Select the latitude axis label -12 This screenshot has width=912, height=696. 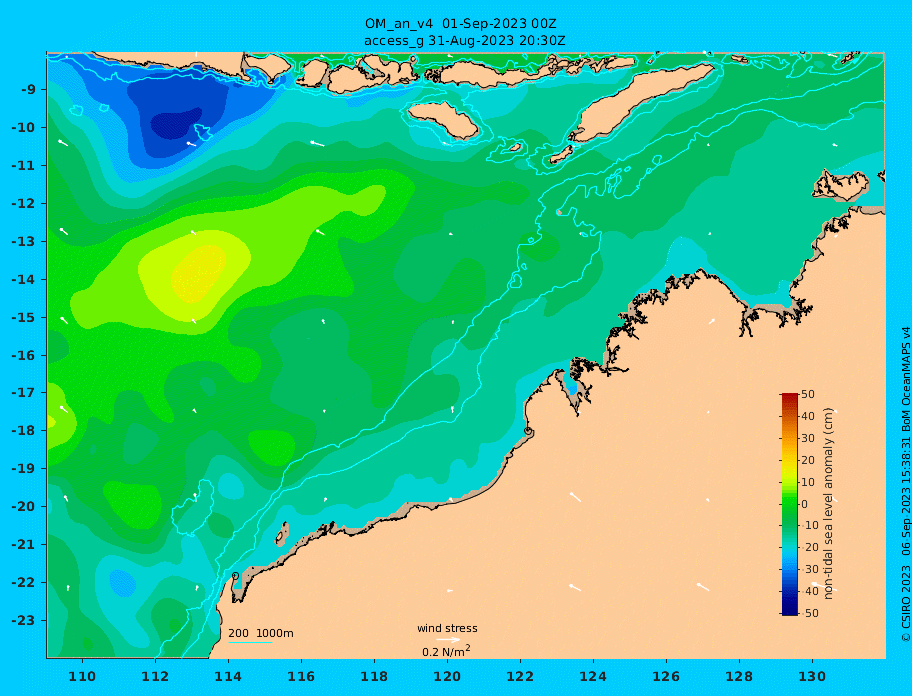[24, 204]
